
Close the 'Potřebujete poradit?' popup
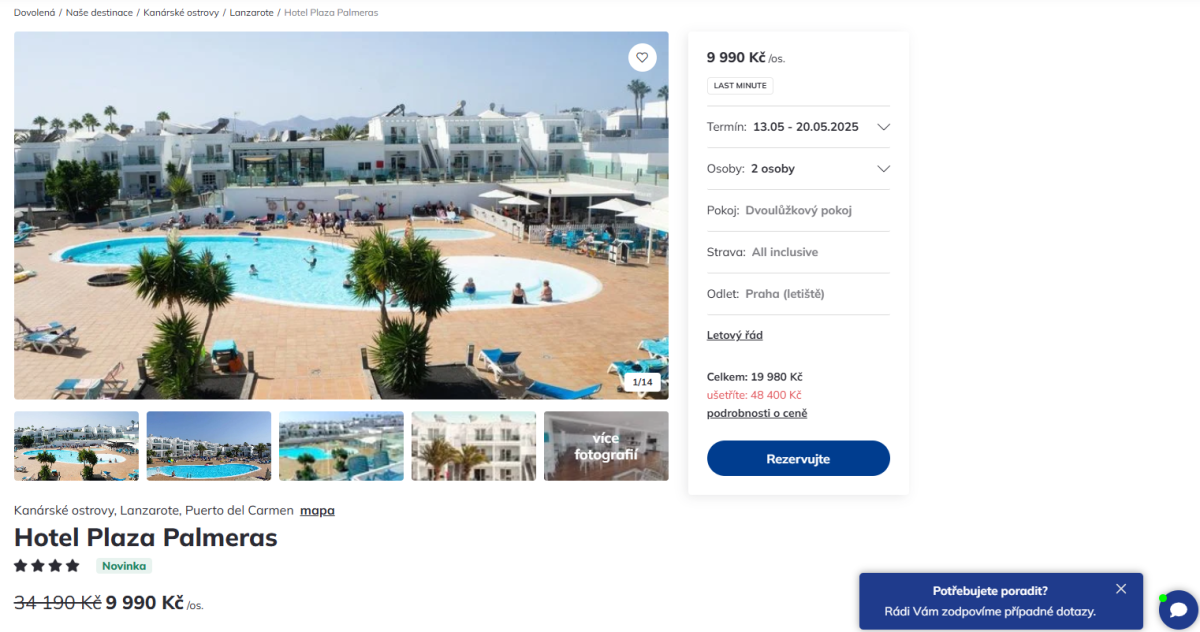coord(1121,589)
